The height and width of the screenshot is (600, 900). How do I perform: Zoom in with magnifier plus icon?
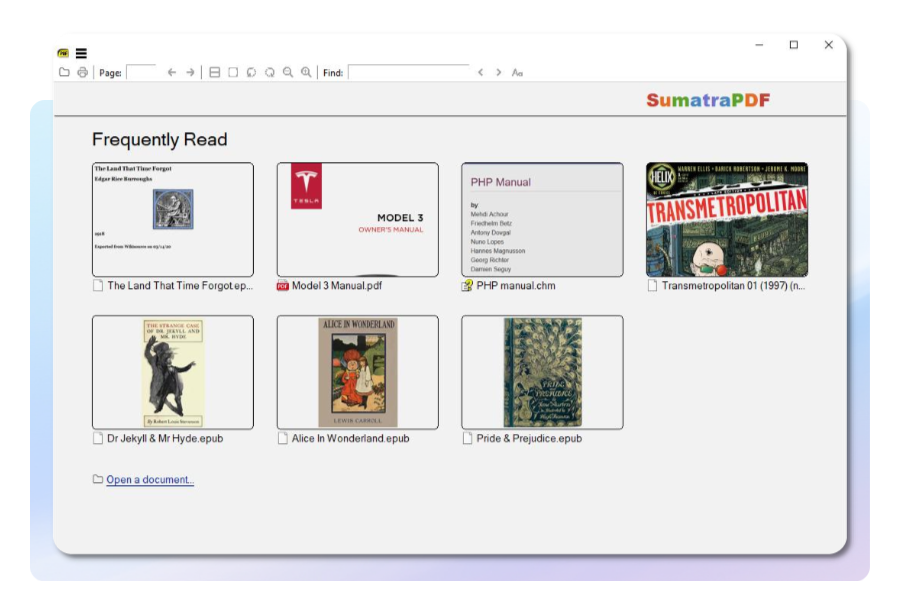(307, 72)
